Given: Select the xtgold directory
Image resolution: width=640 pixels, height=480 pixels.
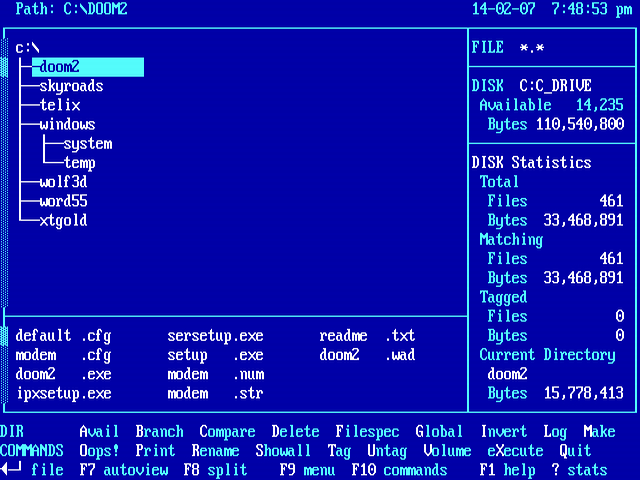Looking at the screenshot, I should coord(63,221).
